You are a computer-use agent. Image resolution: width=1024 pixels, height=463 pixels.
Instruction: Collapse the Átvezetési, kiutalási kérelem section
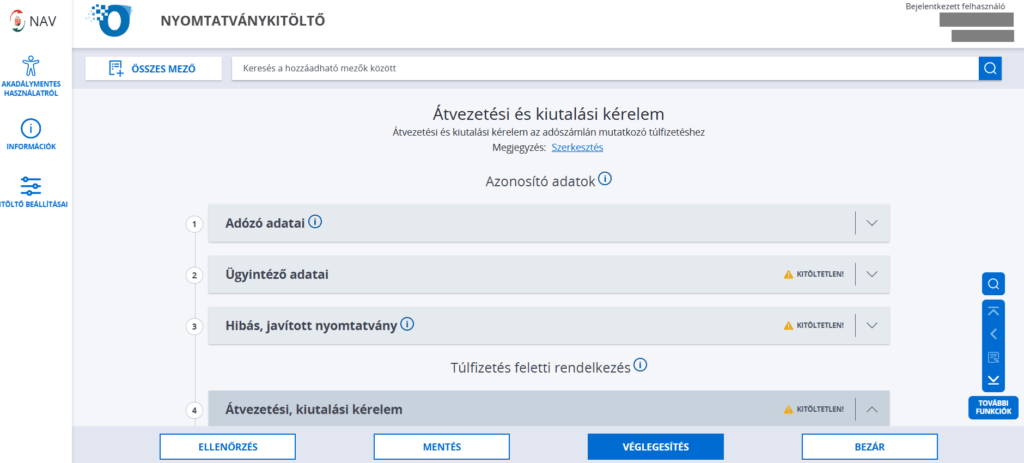point(872,410)
